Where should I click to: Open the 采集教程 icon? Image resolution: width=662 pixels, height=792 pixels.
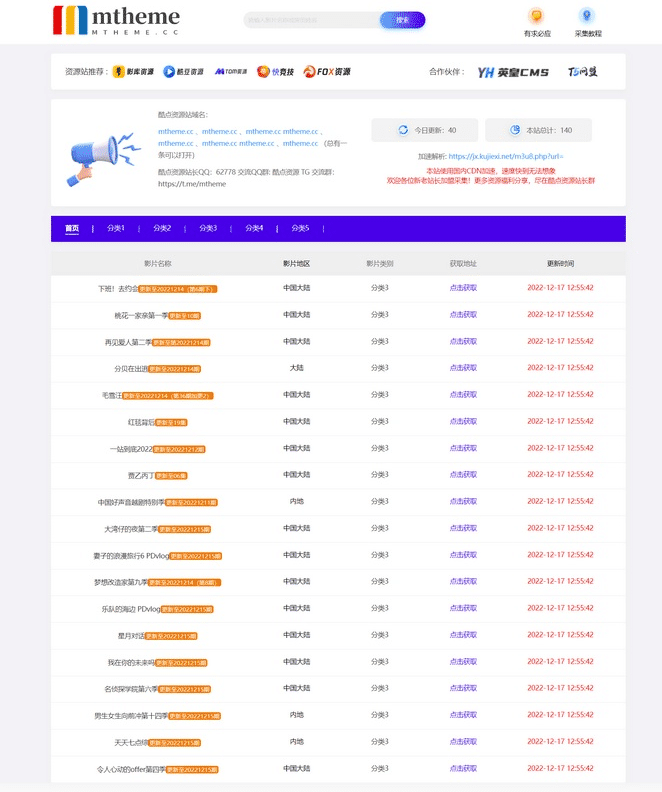coord(587,17)
